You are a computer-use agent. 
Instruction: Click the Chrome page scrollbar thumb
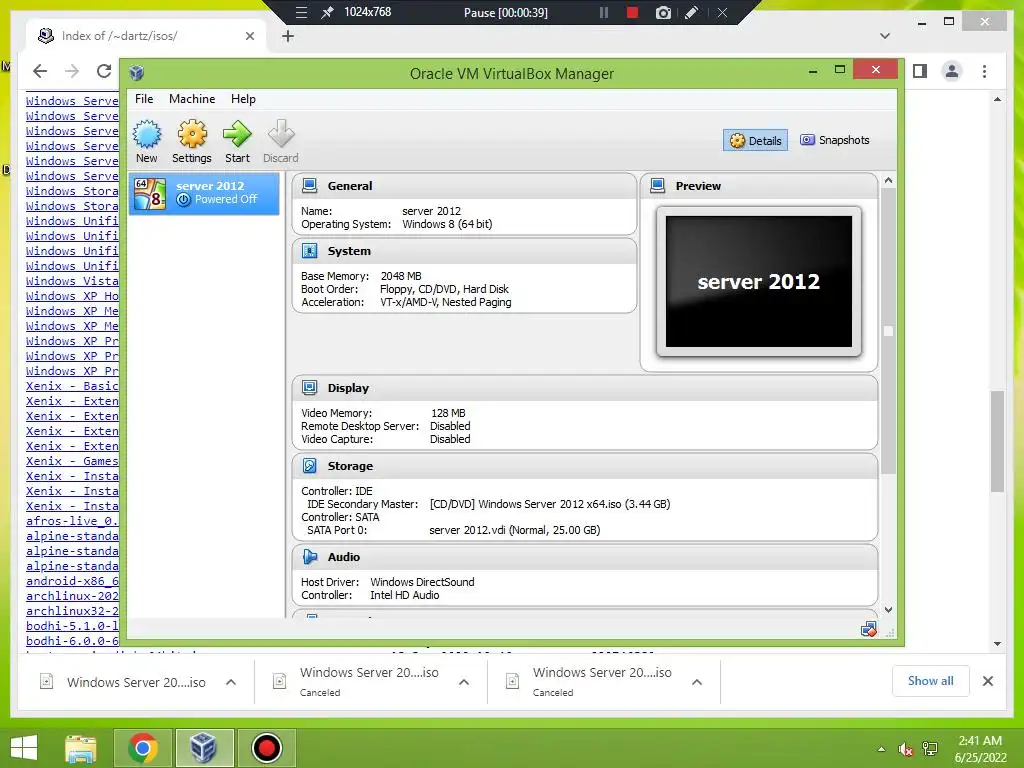click(x=997, y=441)
